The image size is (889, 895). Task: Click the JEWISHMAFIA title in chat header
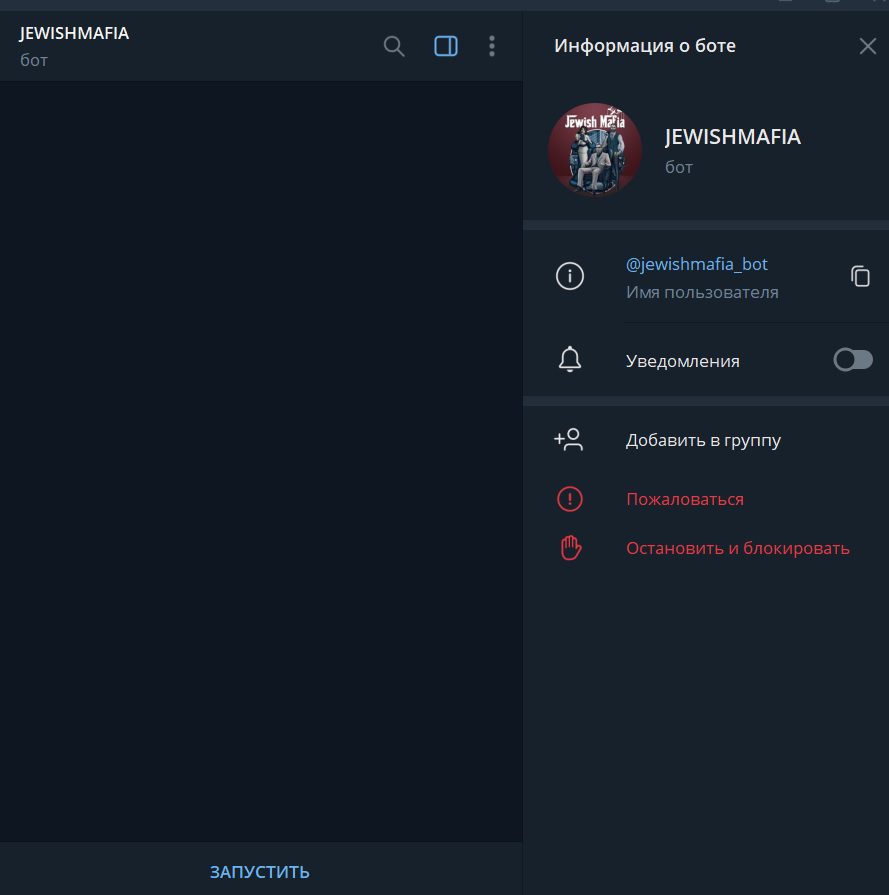pos(74,33)
